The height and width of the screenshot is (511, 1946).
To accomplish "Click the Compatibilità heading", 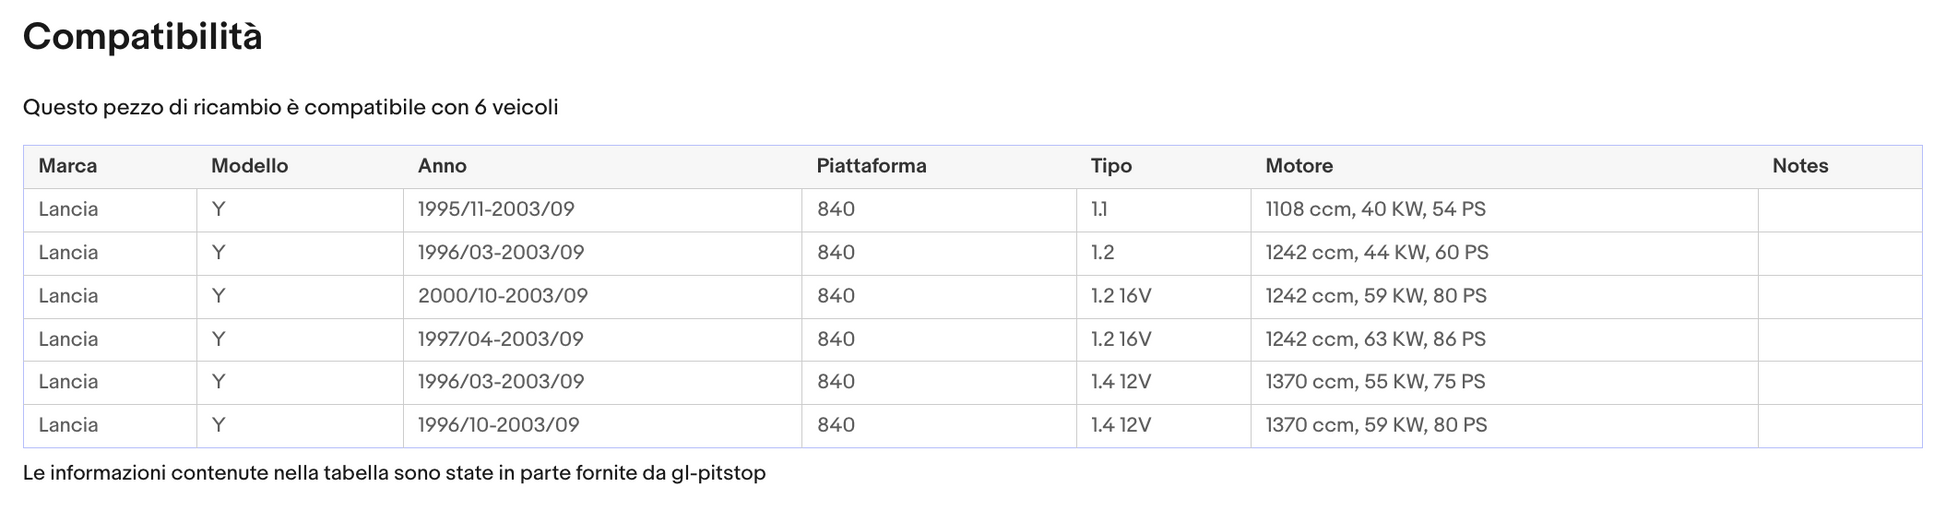I will pyautogui.click(x=143, y=37).
